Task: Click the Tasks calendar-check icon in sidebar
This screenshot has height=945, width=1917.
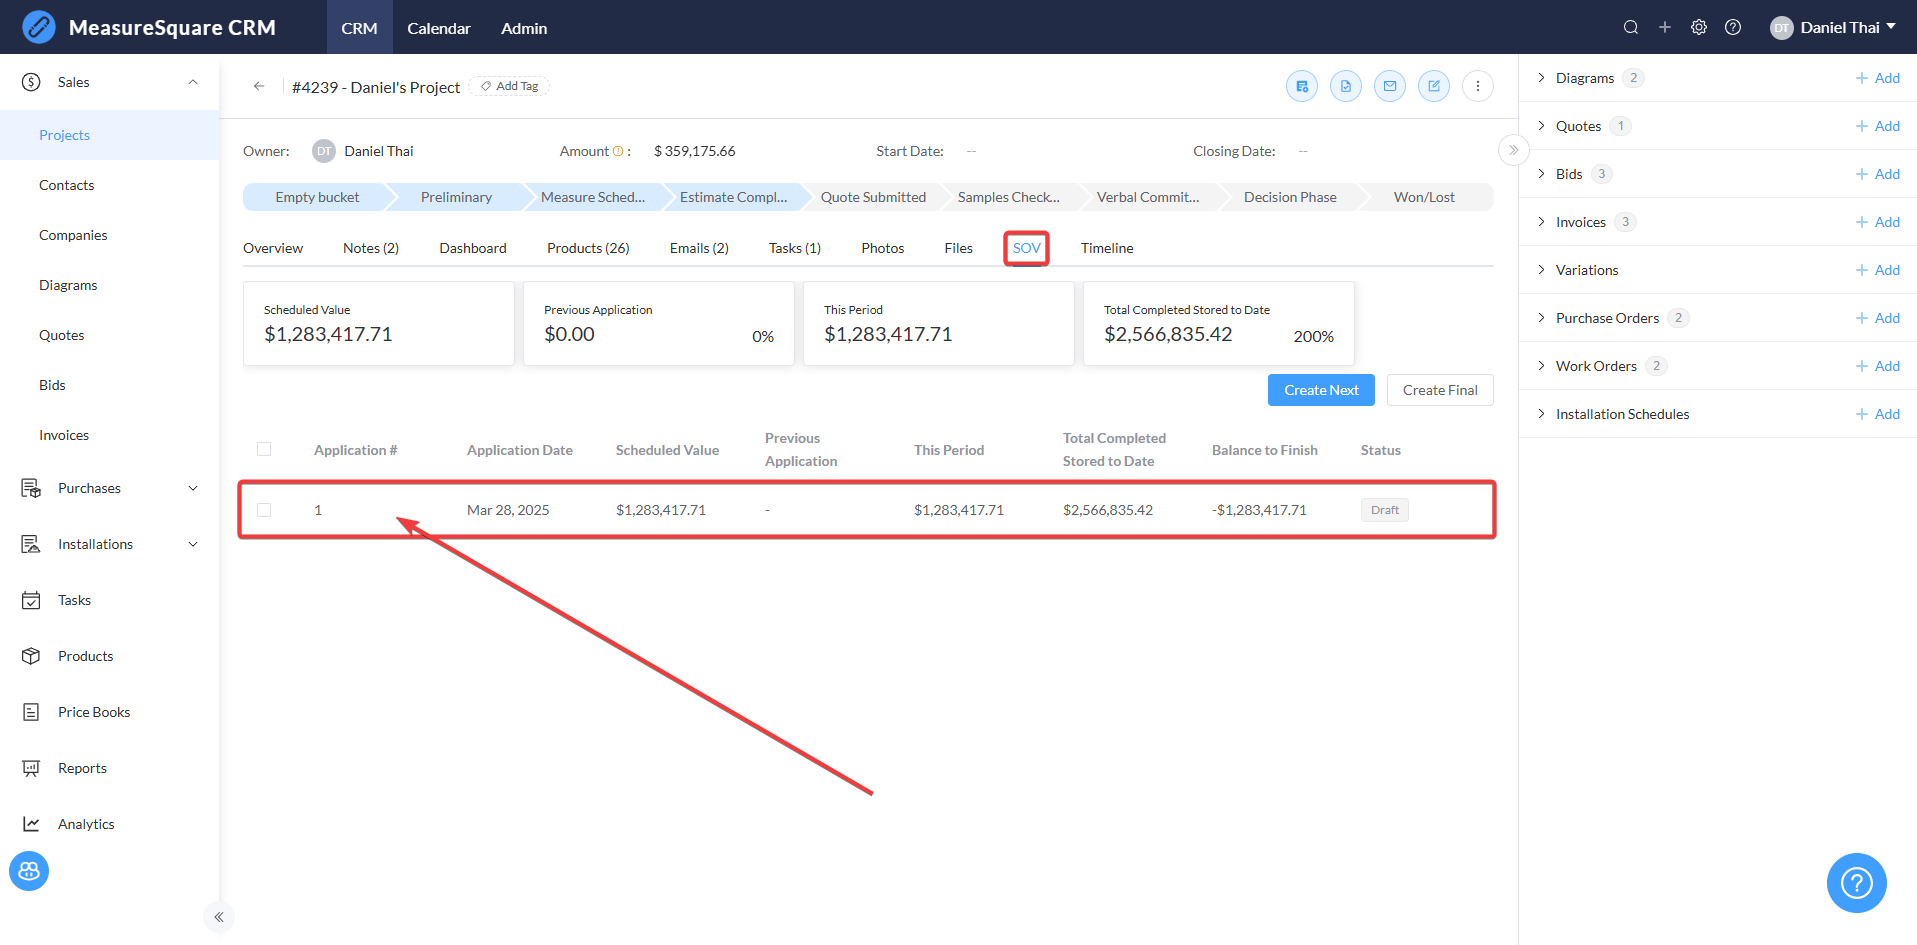Action: (x=31, y=600)
